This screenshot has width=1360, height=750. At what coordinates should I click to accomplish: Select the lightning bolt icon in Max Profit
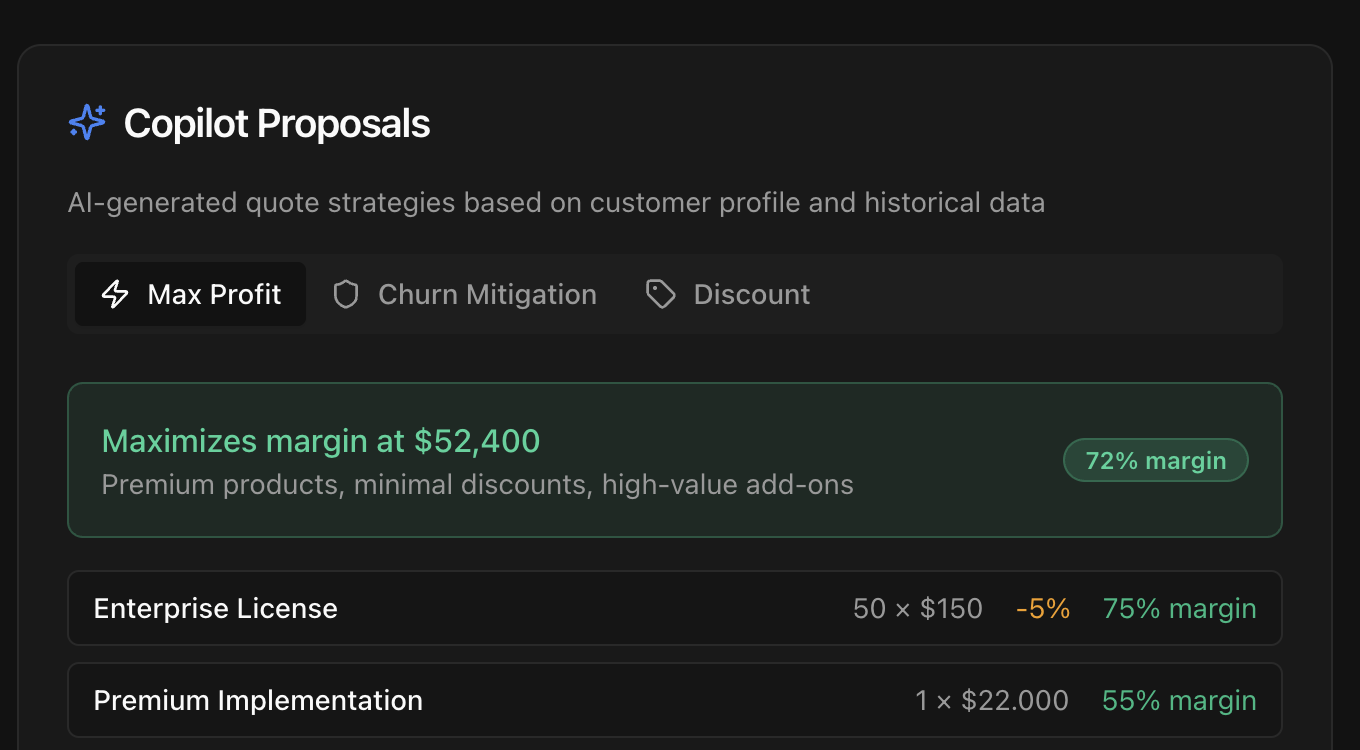tap(117, 294)
